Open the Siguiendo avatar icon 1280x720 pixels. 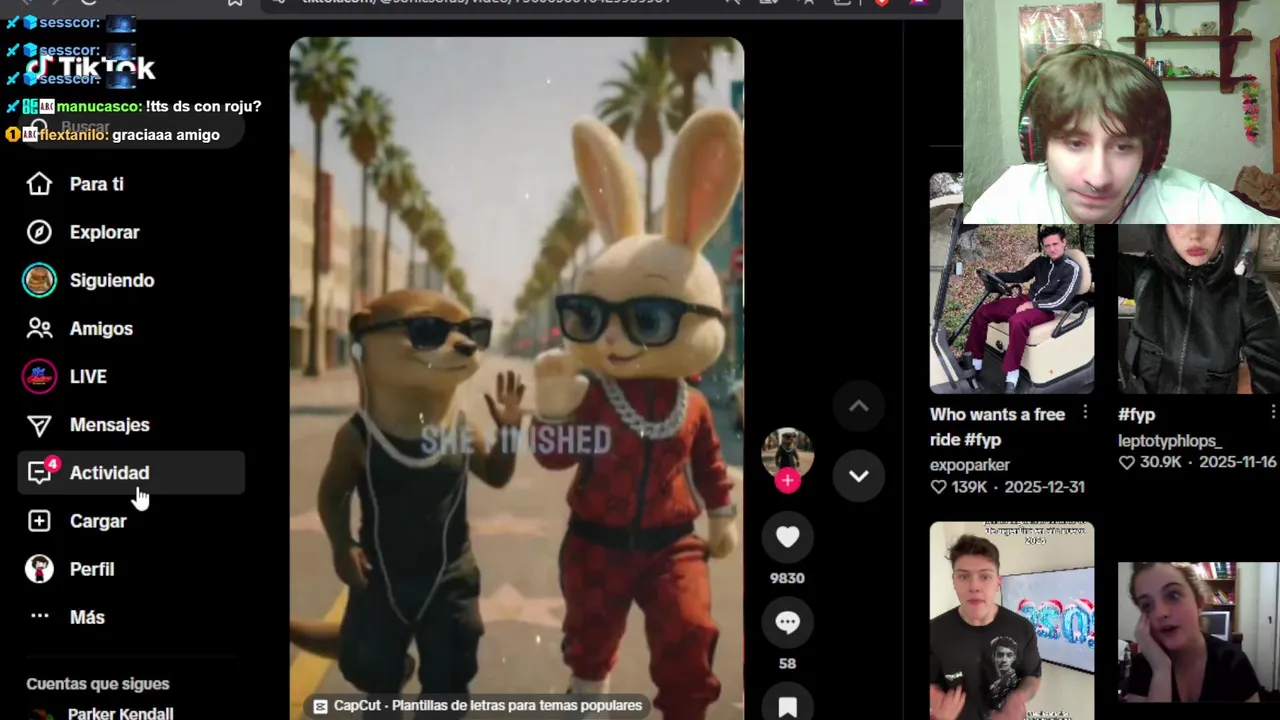click(39, 280)
